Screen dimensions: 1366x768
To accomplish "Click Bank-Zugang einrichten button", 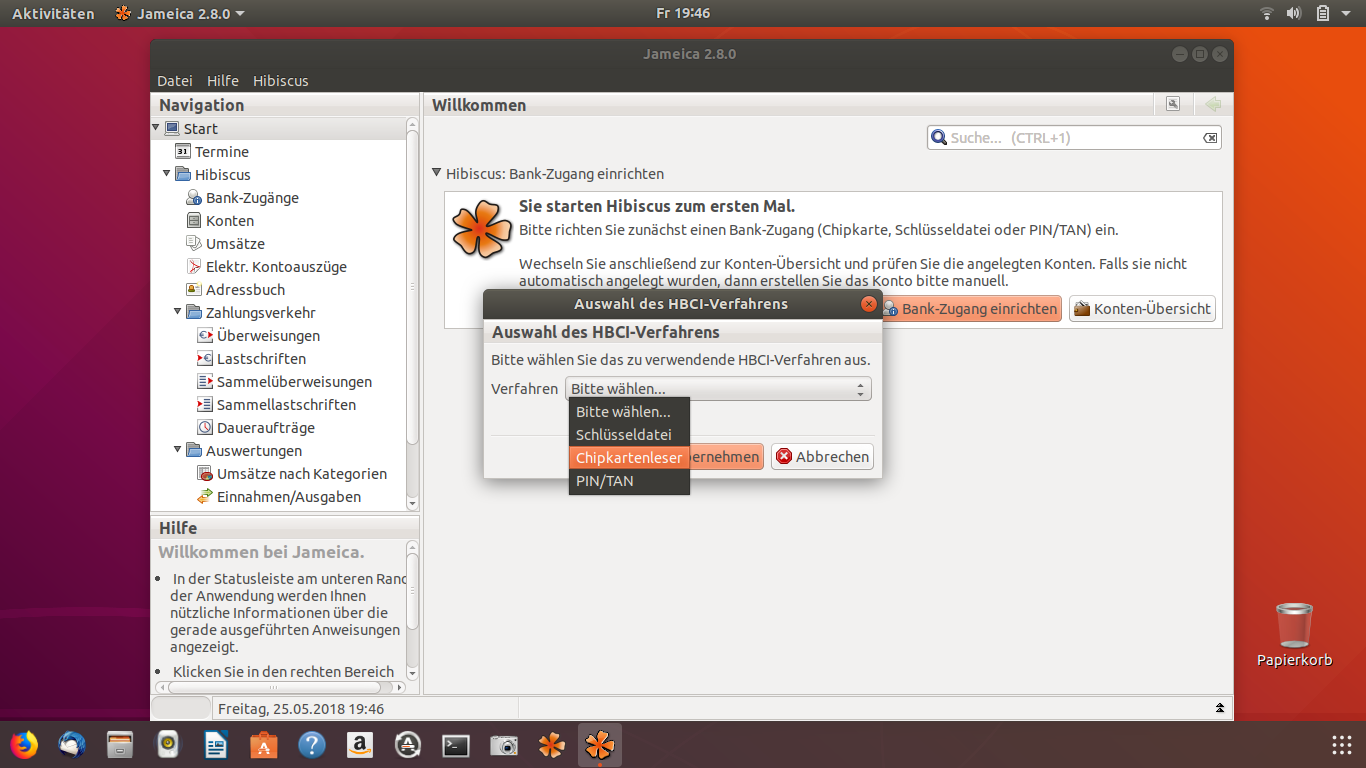I will (970, 309).
